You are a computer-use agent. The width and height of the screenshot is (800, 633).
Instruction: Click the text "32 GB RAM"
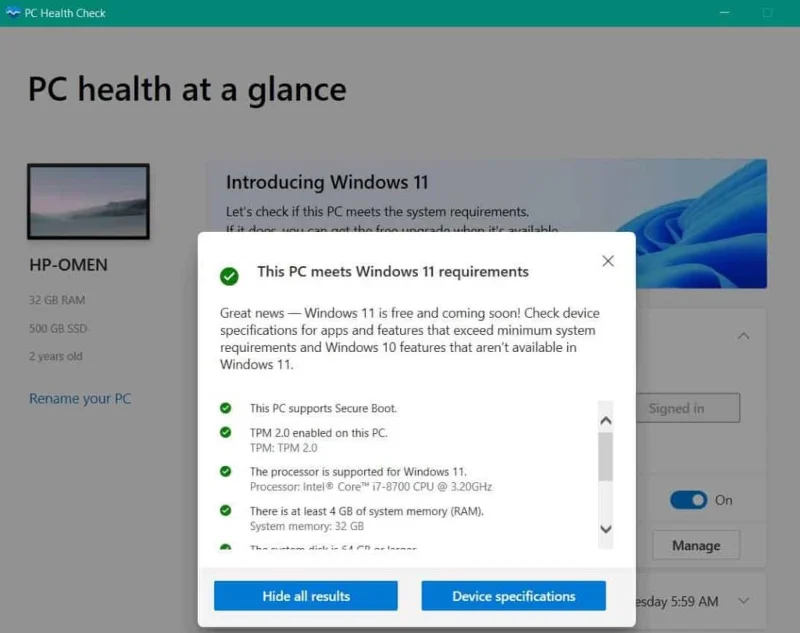57,300
